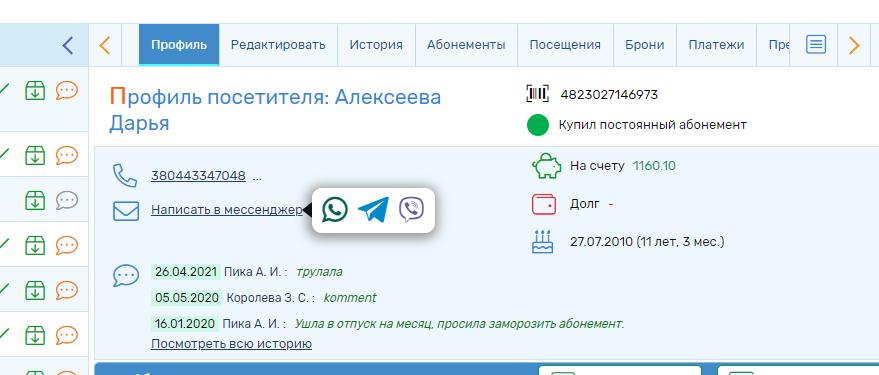
Task: Switch to the Брони tab
Action: point(645,45)
